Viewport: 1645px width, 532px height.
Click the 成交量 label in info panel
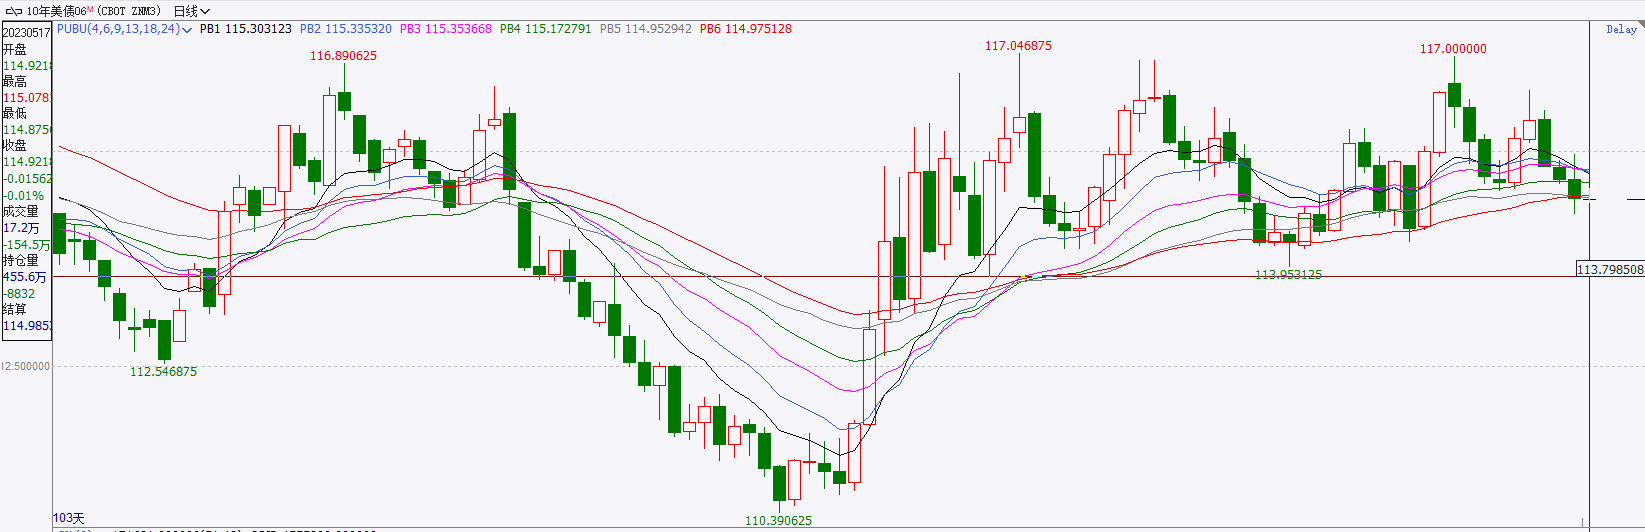pyautogui.click(x=20, y=211)
